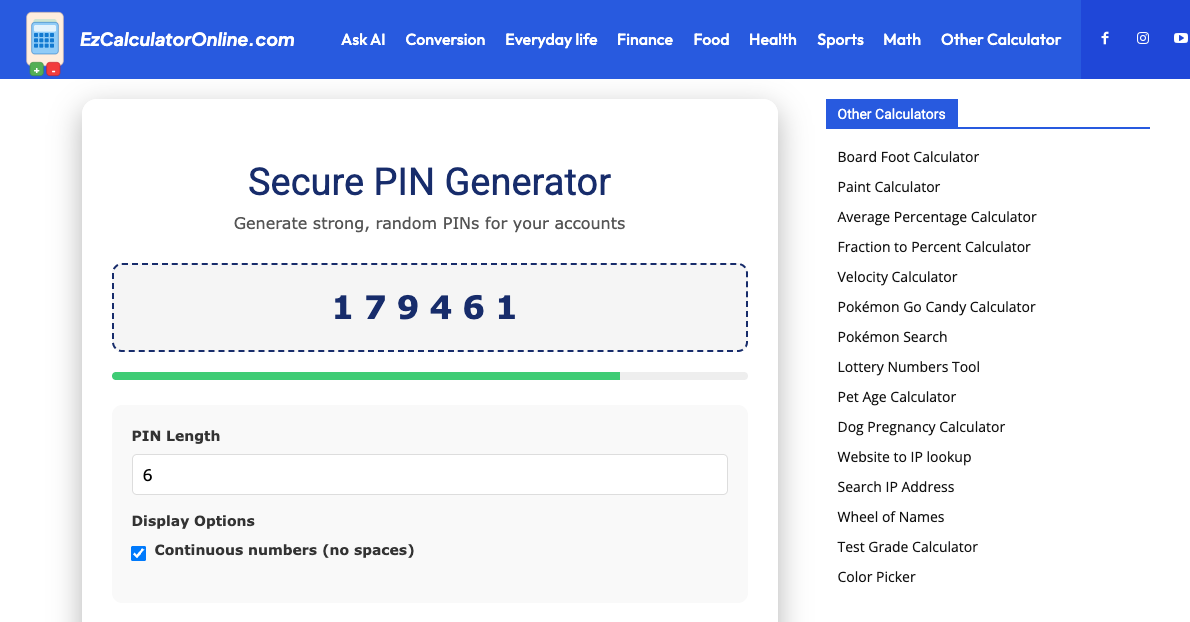Select the EzCalculatorOnline.com site title
Image resolution: width=1190 pixels, height=622 pixels.
click(x=187, y=39)
